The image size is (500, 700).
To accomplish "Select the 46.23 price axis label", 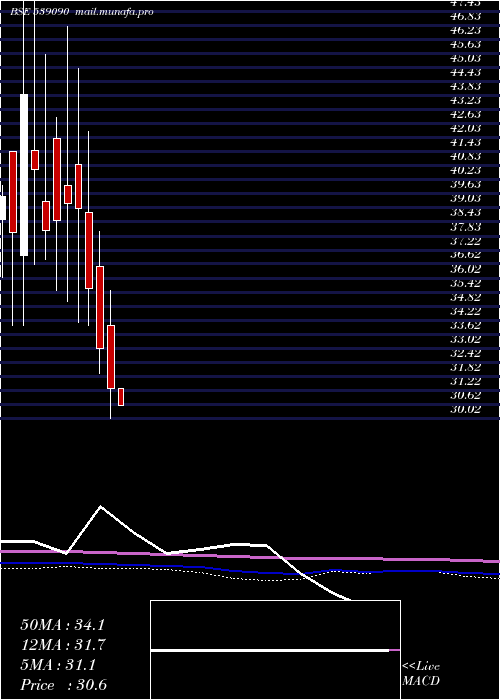I will tap(466, 30).
